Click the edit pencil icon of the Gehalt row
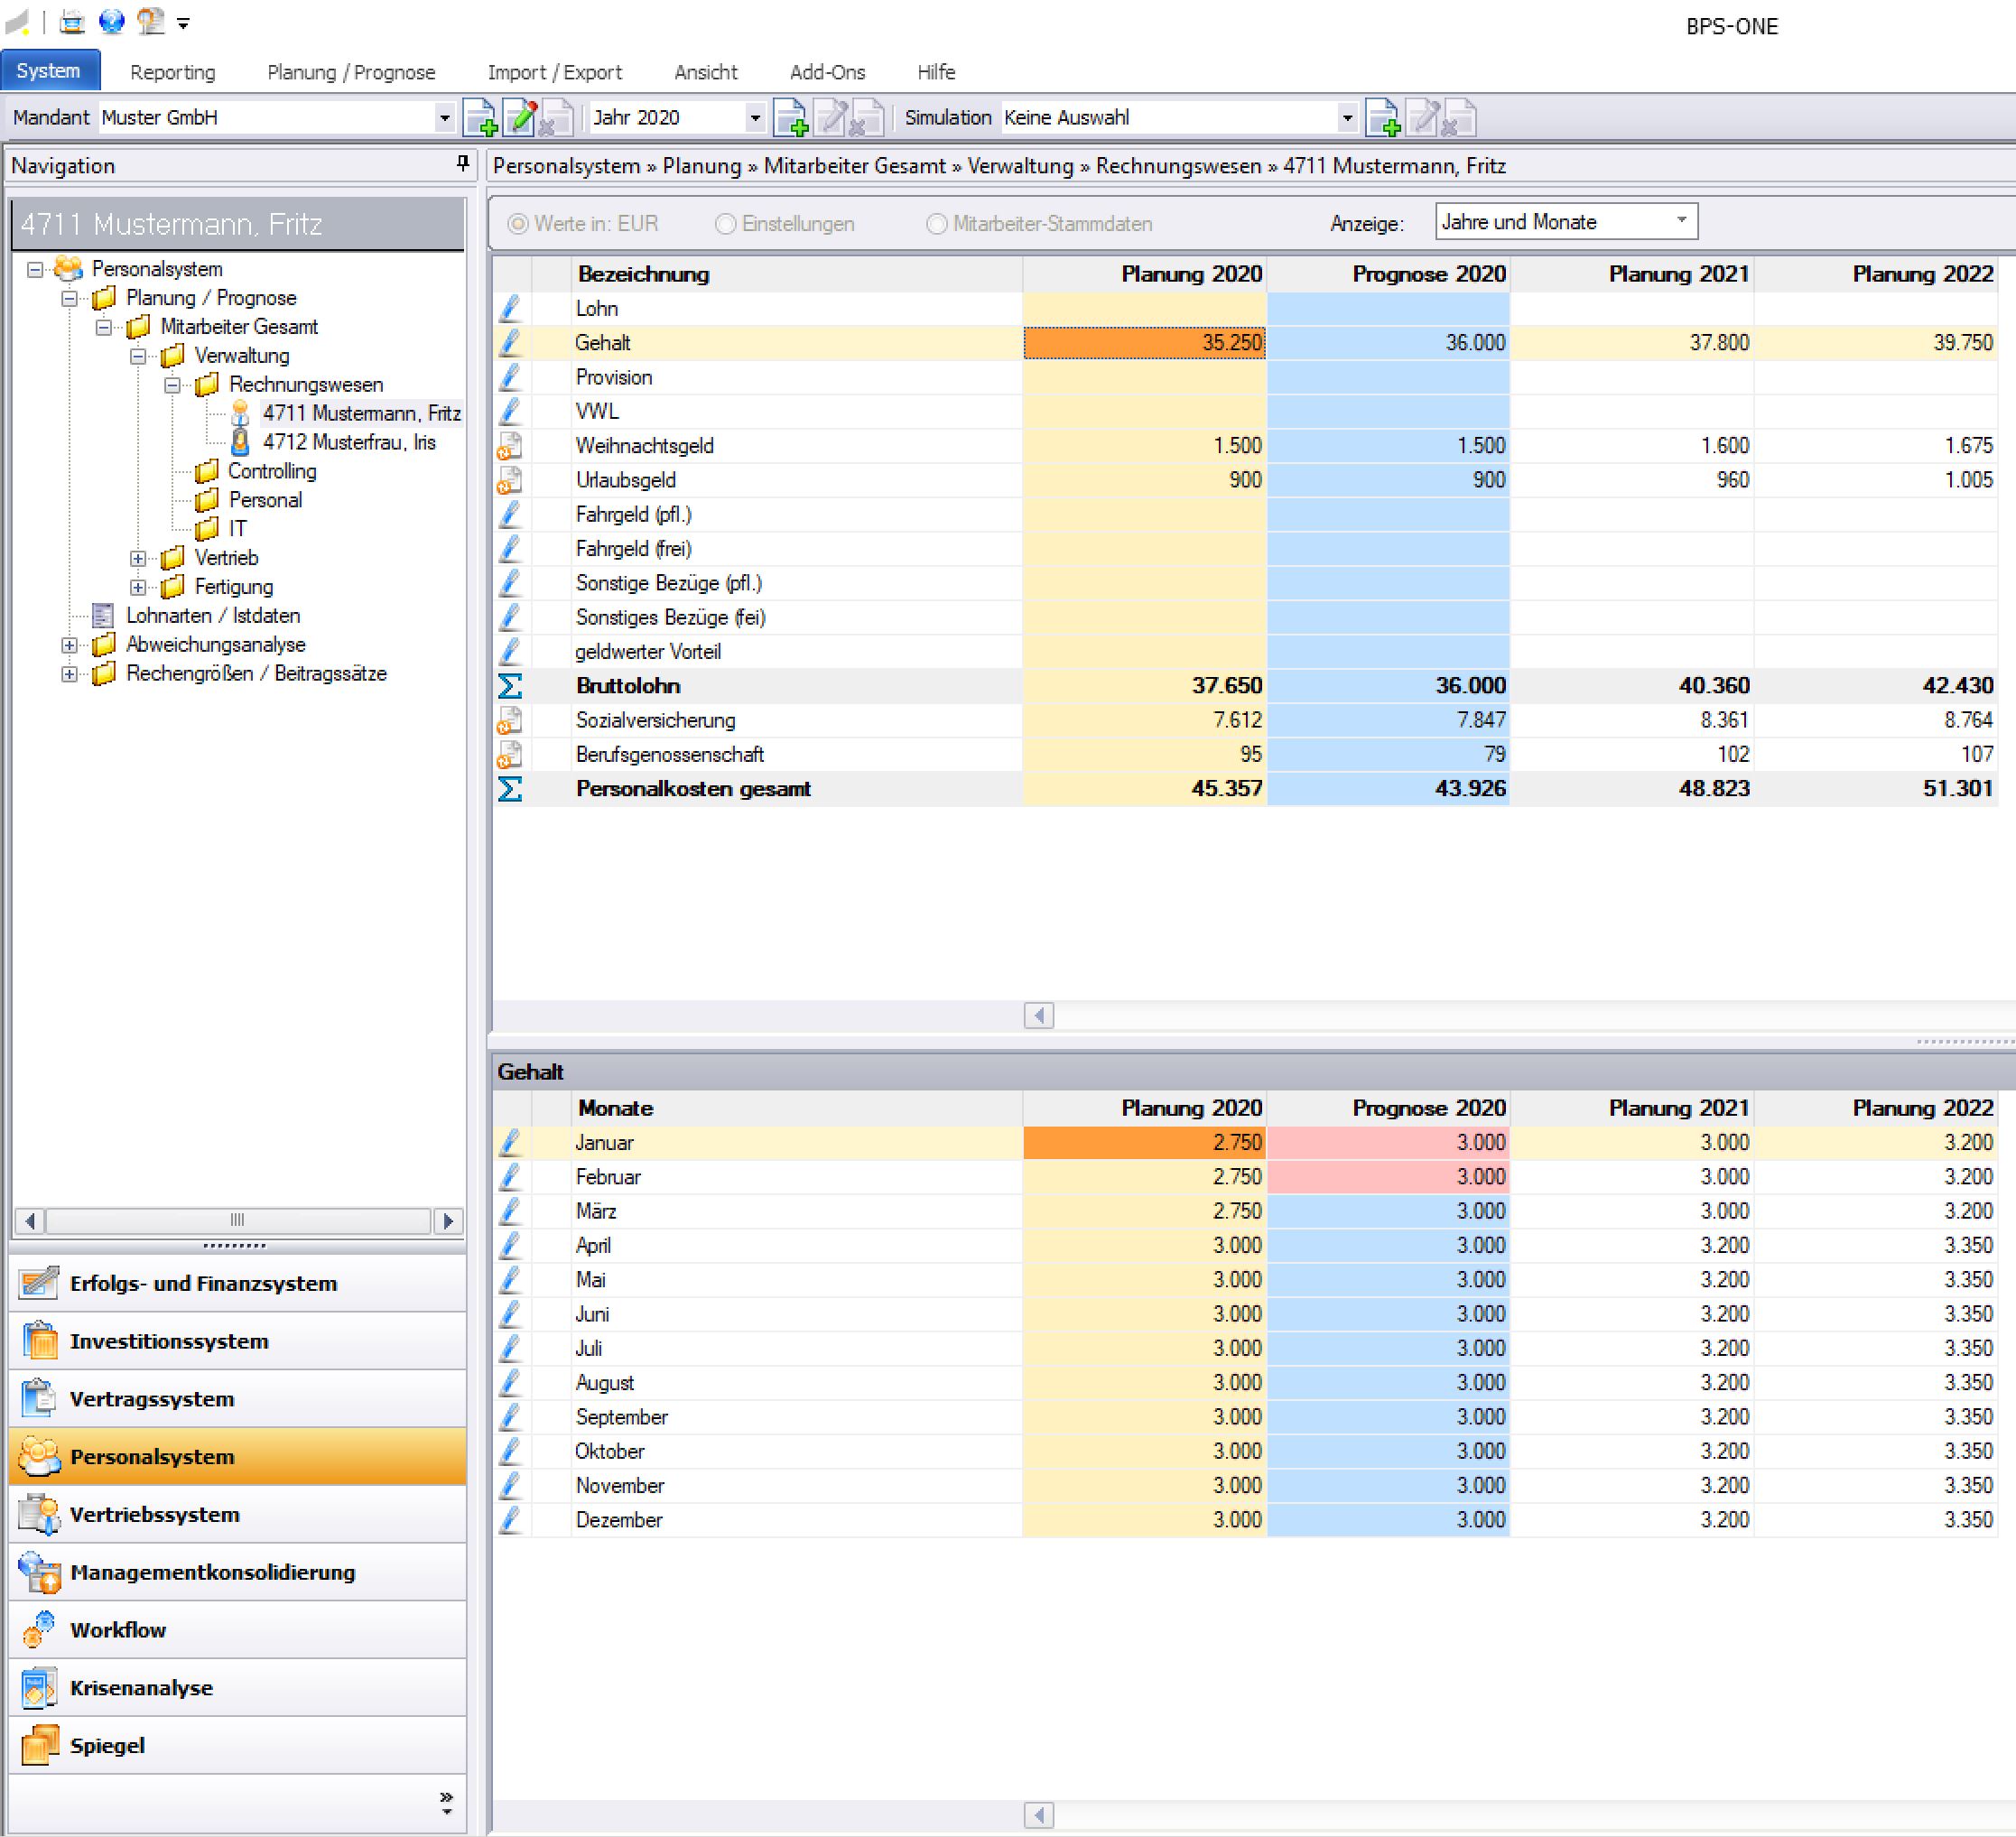This screenshot has width=2016, height=1837. pyautogui.click(x=510, y=343)
